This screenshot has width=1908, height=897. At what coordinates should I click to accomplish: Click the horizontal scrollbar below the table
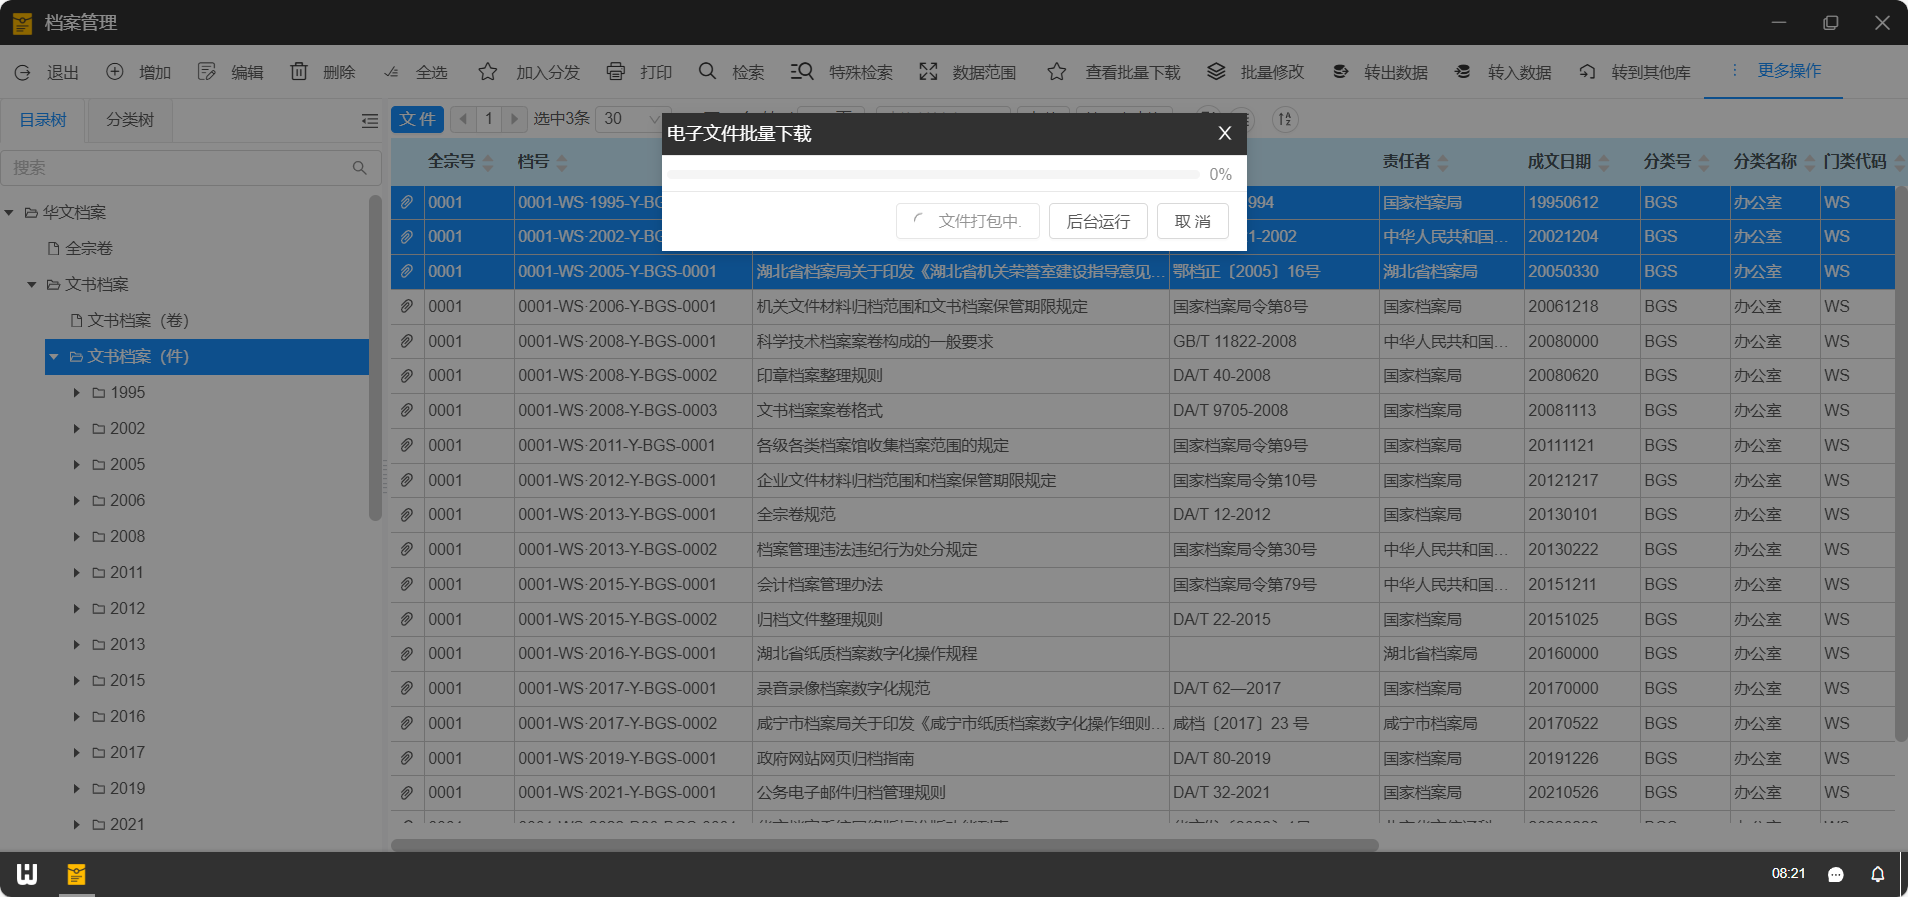pos(884,845)
